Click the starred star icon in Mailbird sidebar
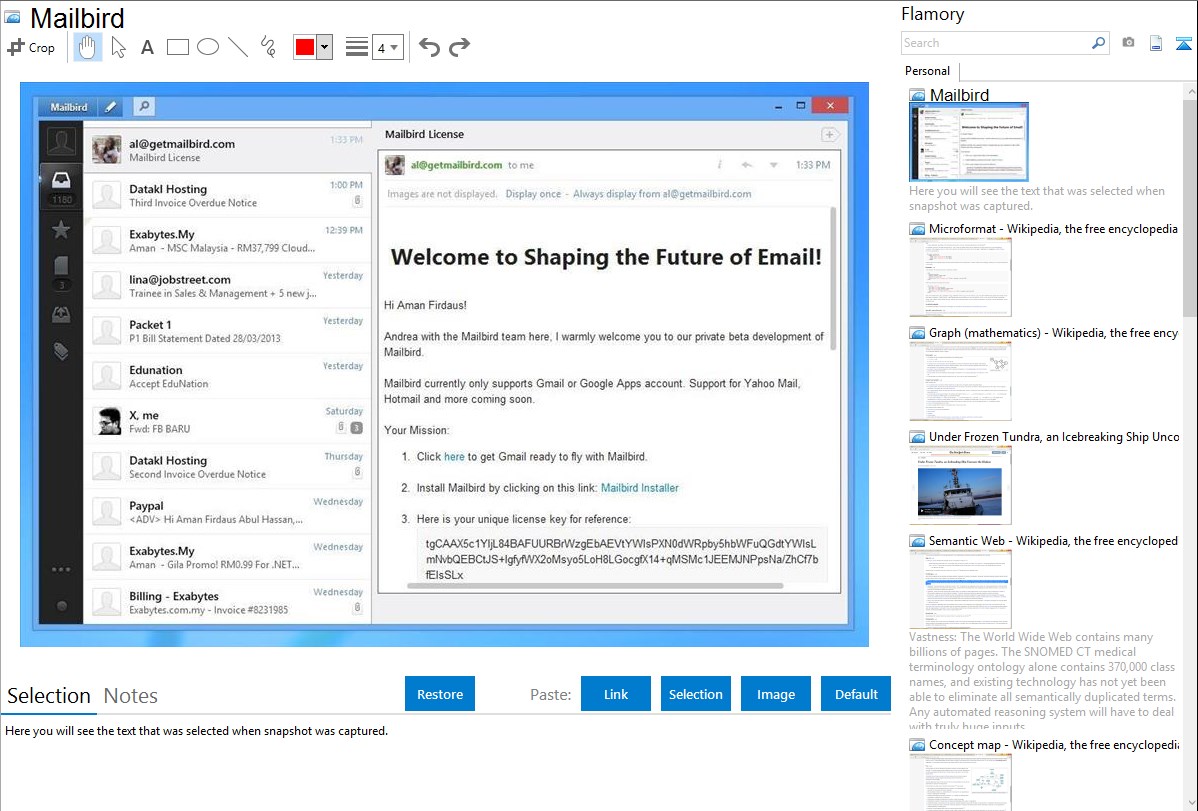This screenshot has height=811, width=1198. (x=61, y=229)
